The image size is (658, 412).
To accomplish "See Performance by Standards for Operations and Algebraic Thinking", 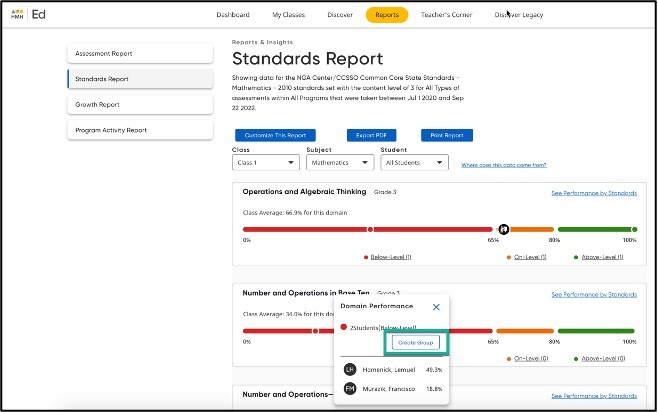I will point(594,193).
